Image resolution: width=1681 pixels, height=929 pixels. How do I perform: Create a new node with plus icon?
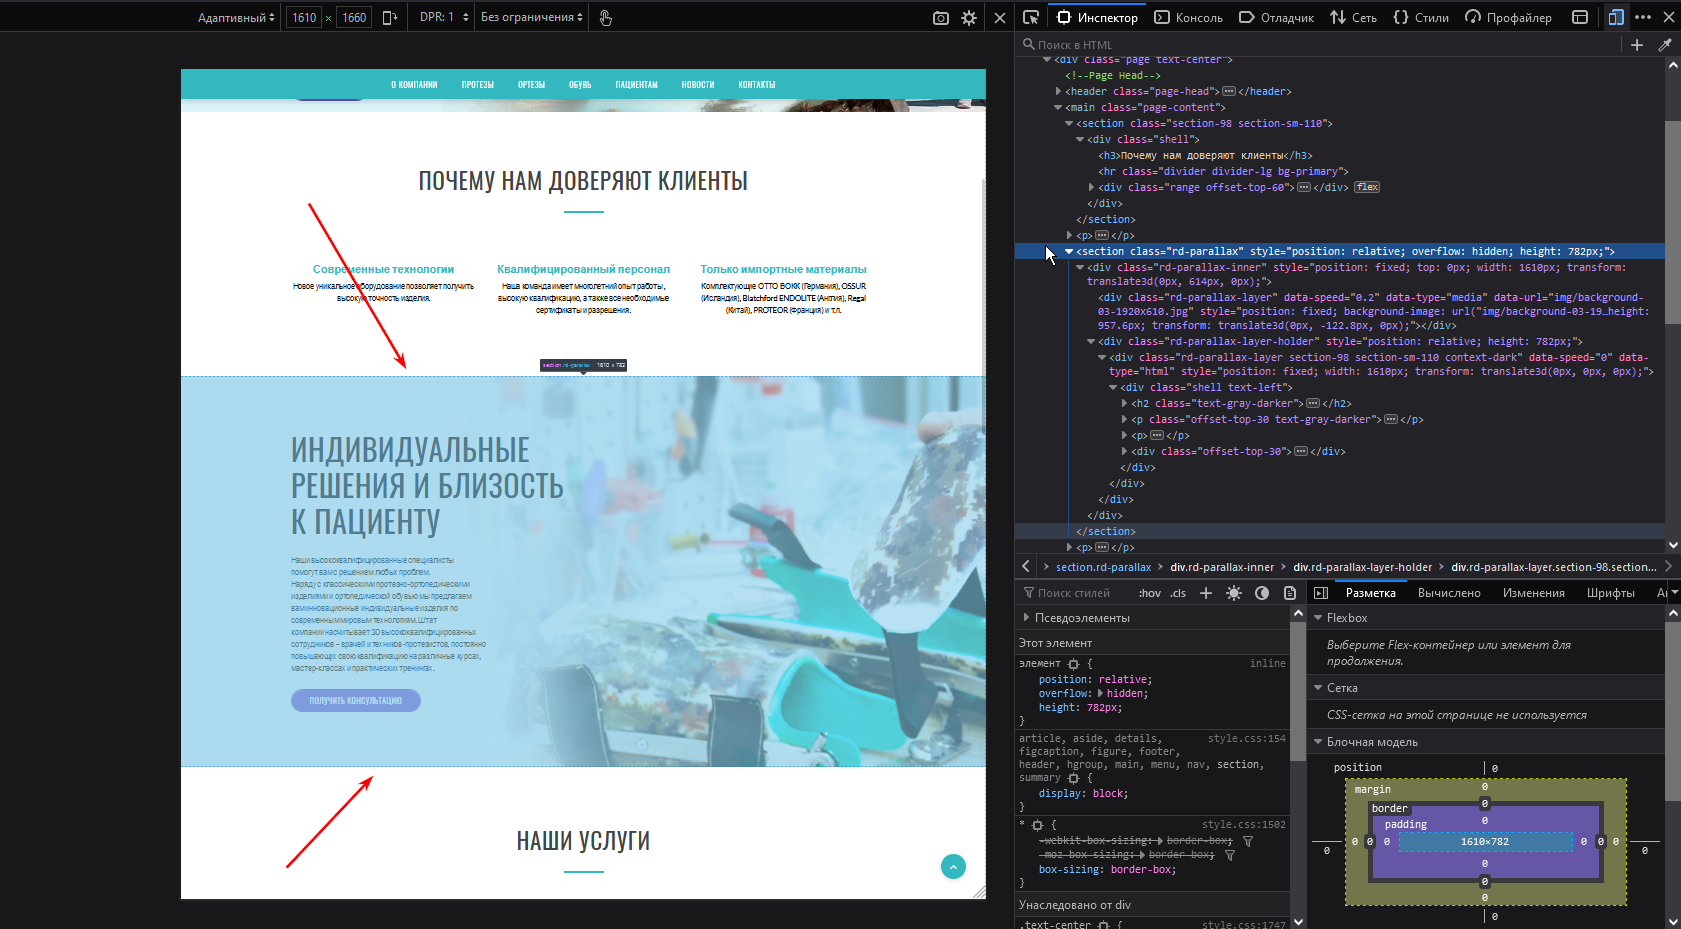tap(1637, 45)
